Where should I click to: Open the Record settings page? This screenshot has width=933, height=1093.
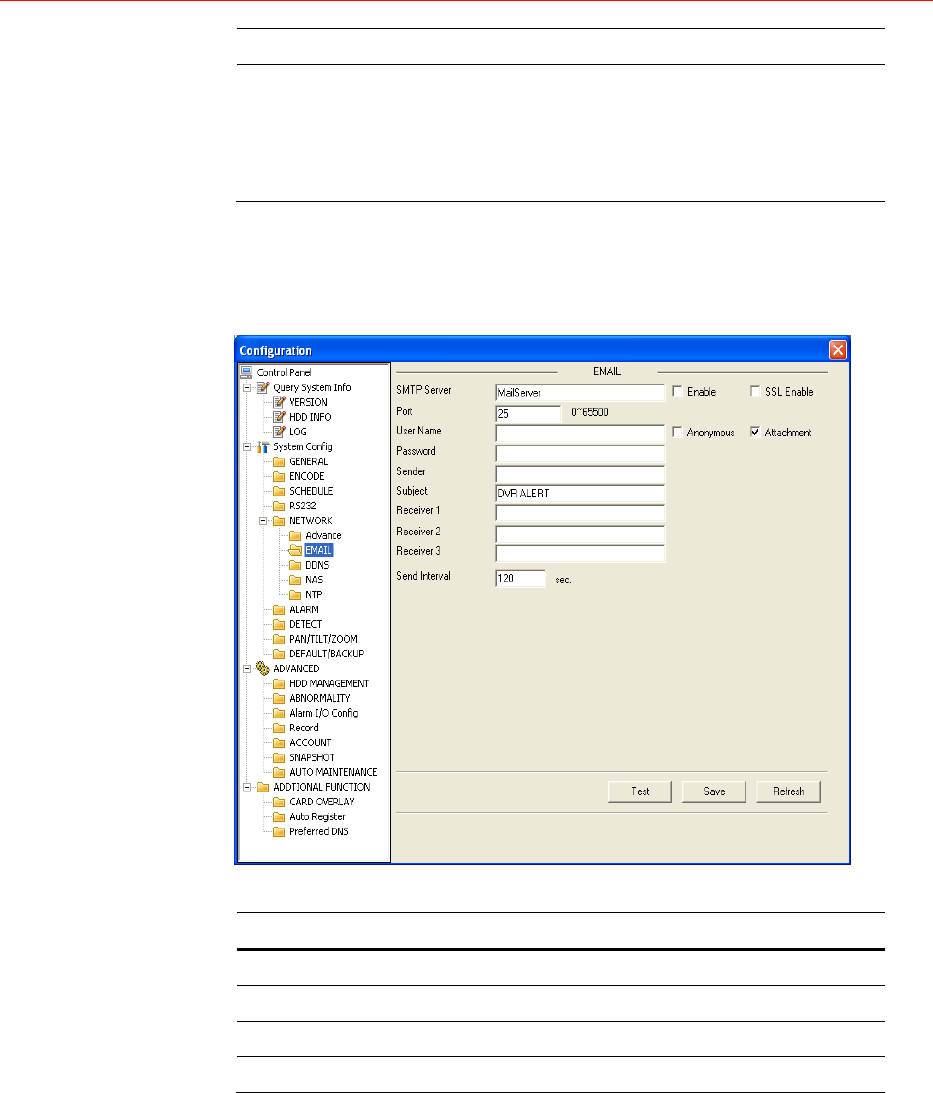303,728
